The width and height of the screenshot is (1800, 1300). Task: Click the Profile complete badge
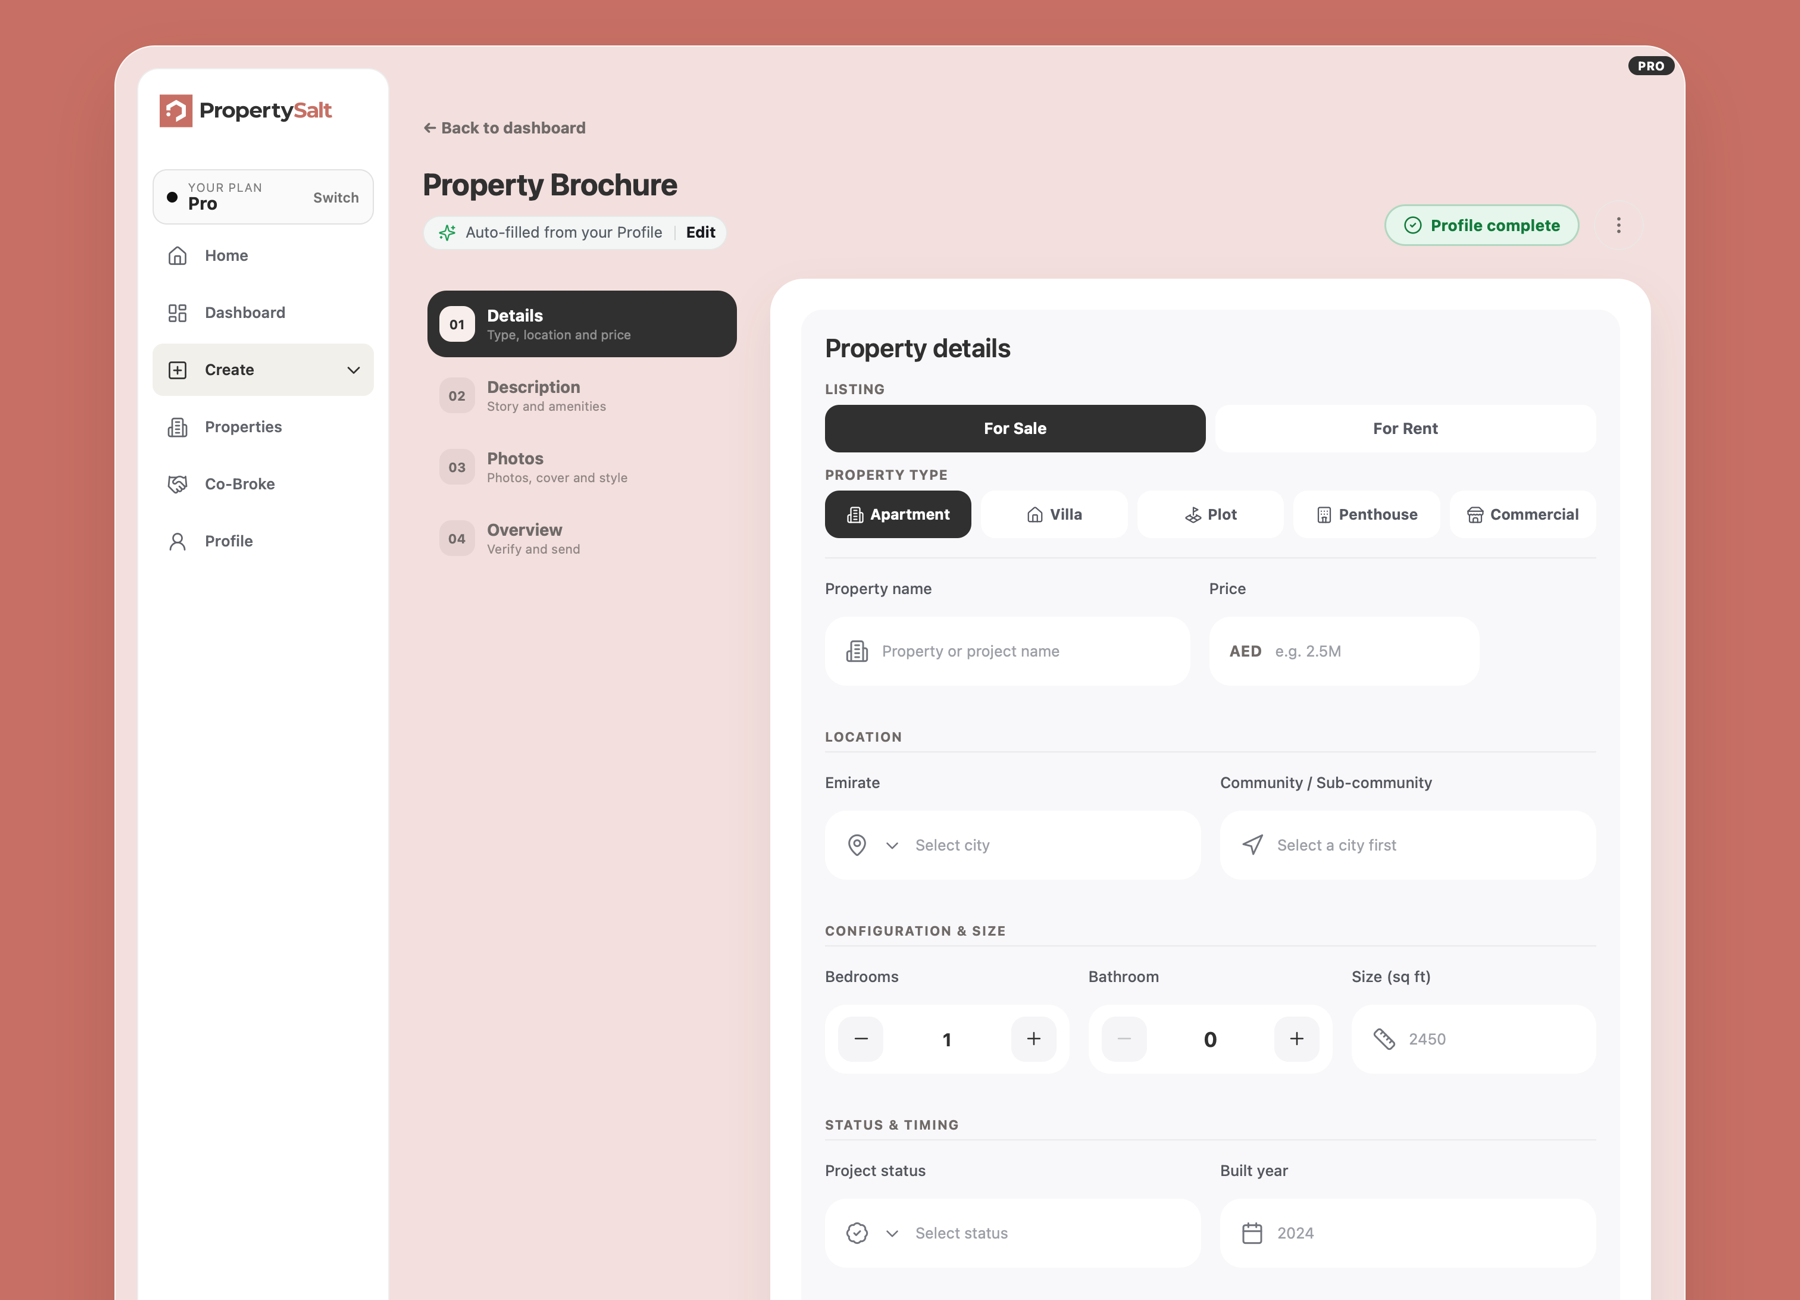click(1482, 226)
